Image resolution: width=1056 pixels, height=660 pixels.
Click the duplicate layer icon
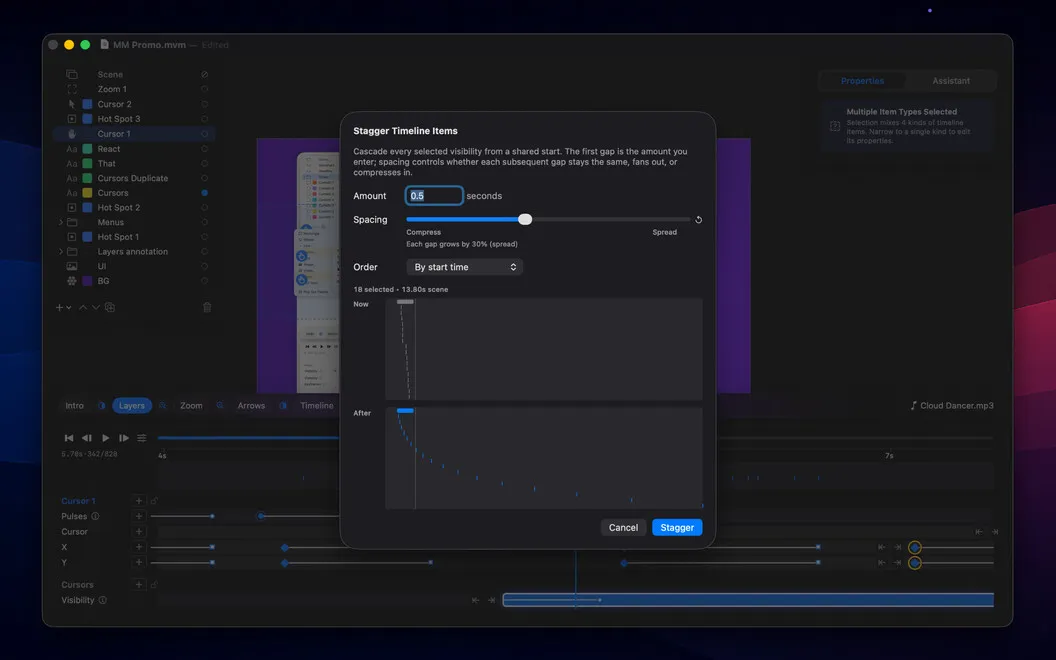(x=110, y=307)
